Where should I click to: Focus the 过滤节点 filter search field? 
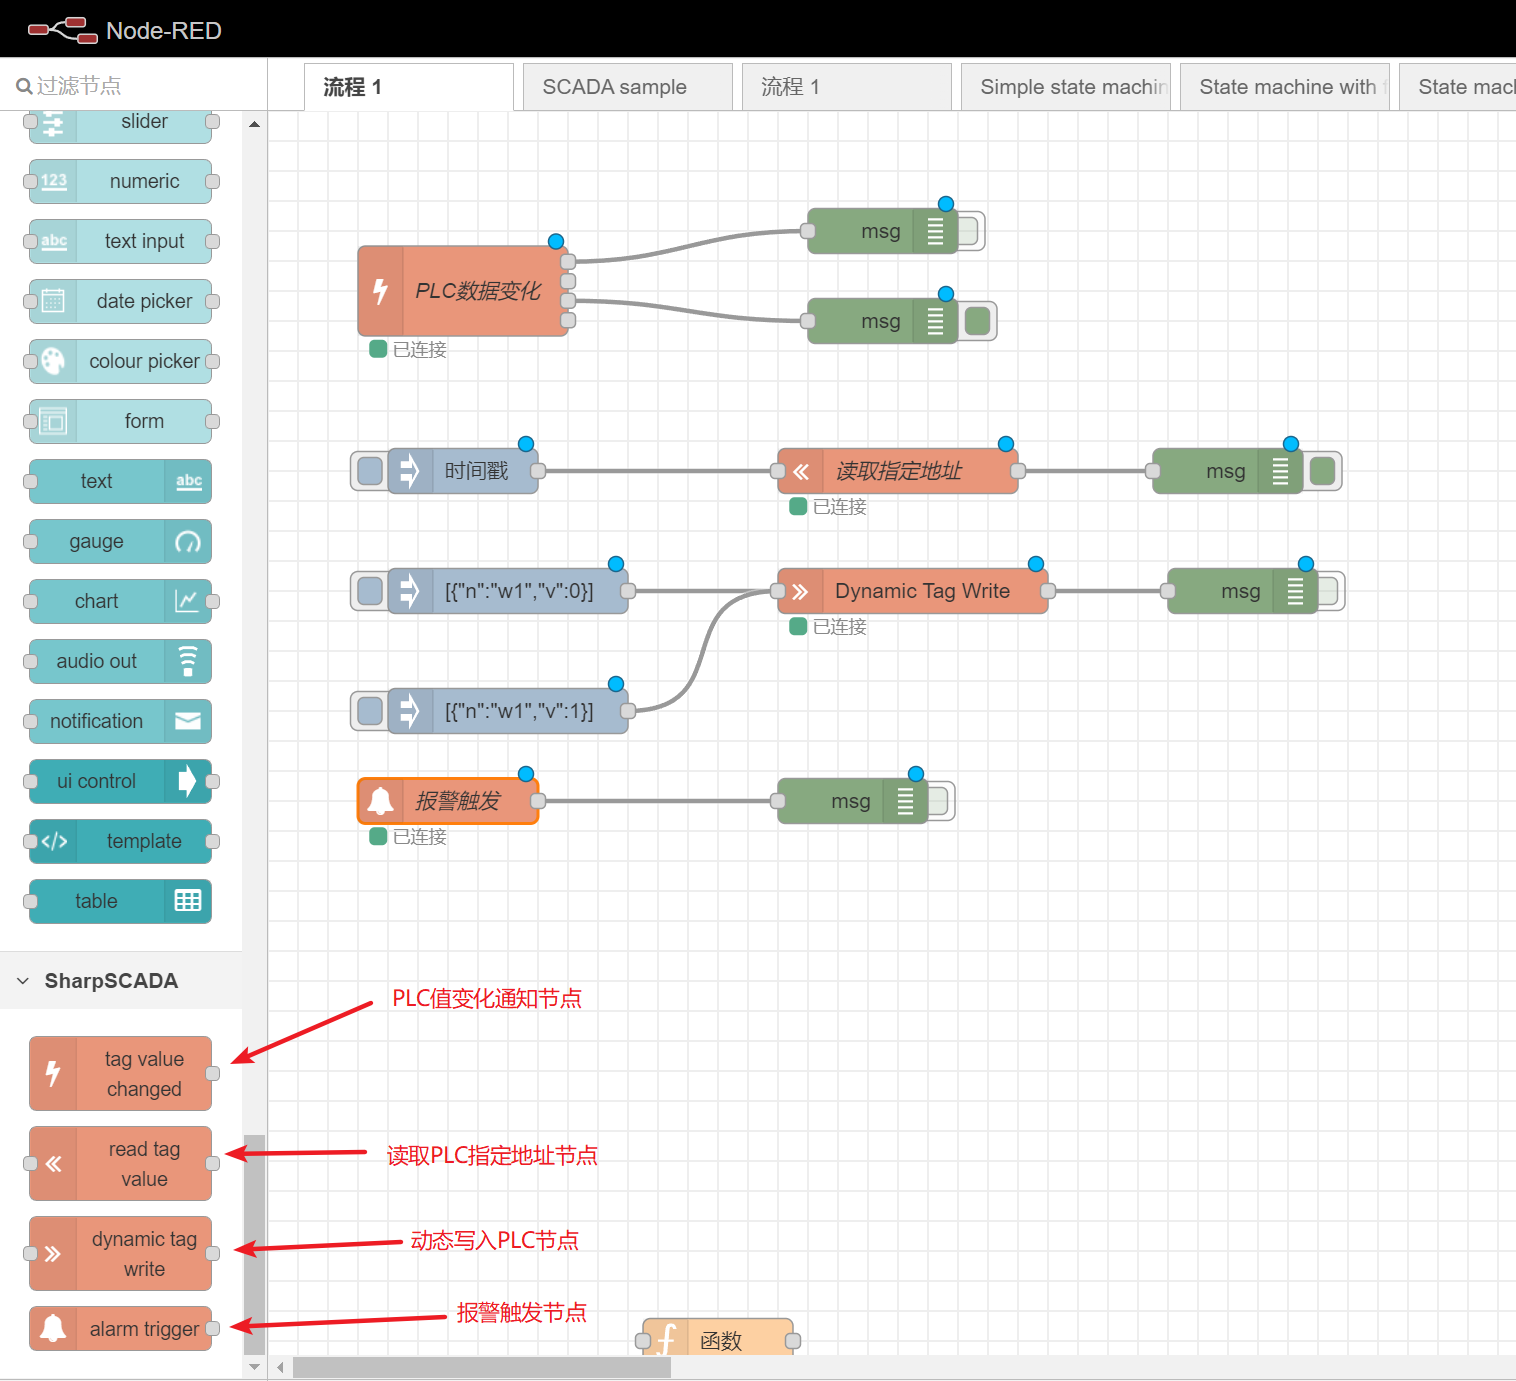tap(133, 86)
